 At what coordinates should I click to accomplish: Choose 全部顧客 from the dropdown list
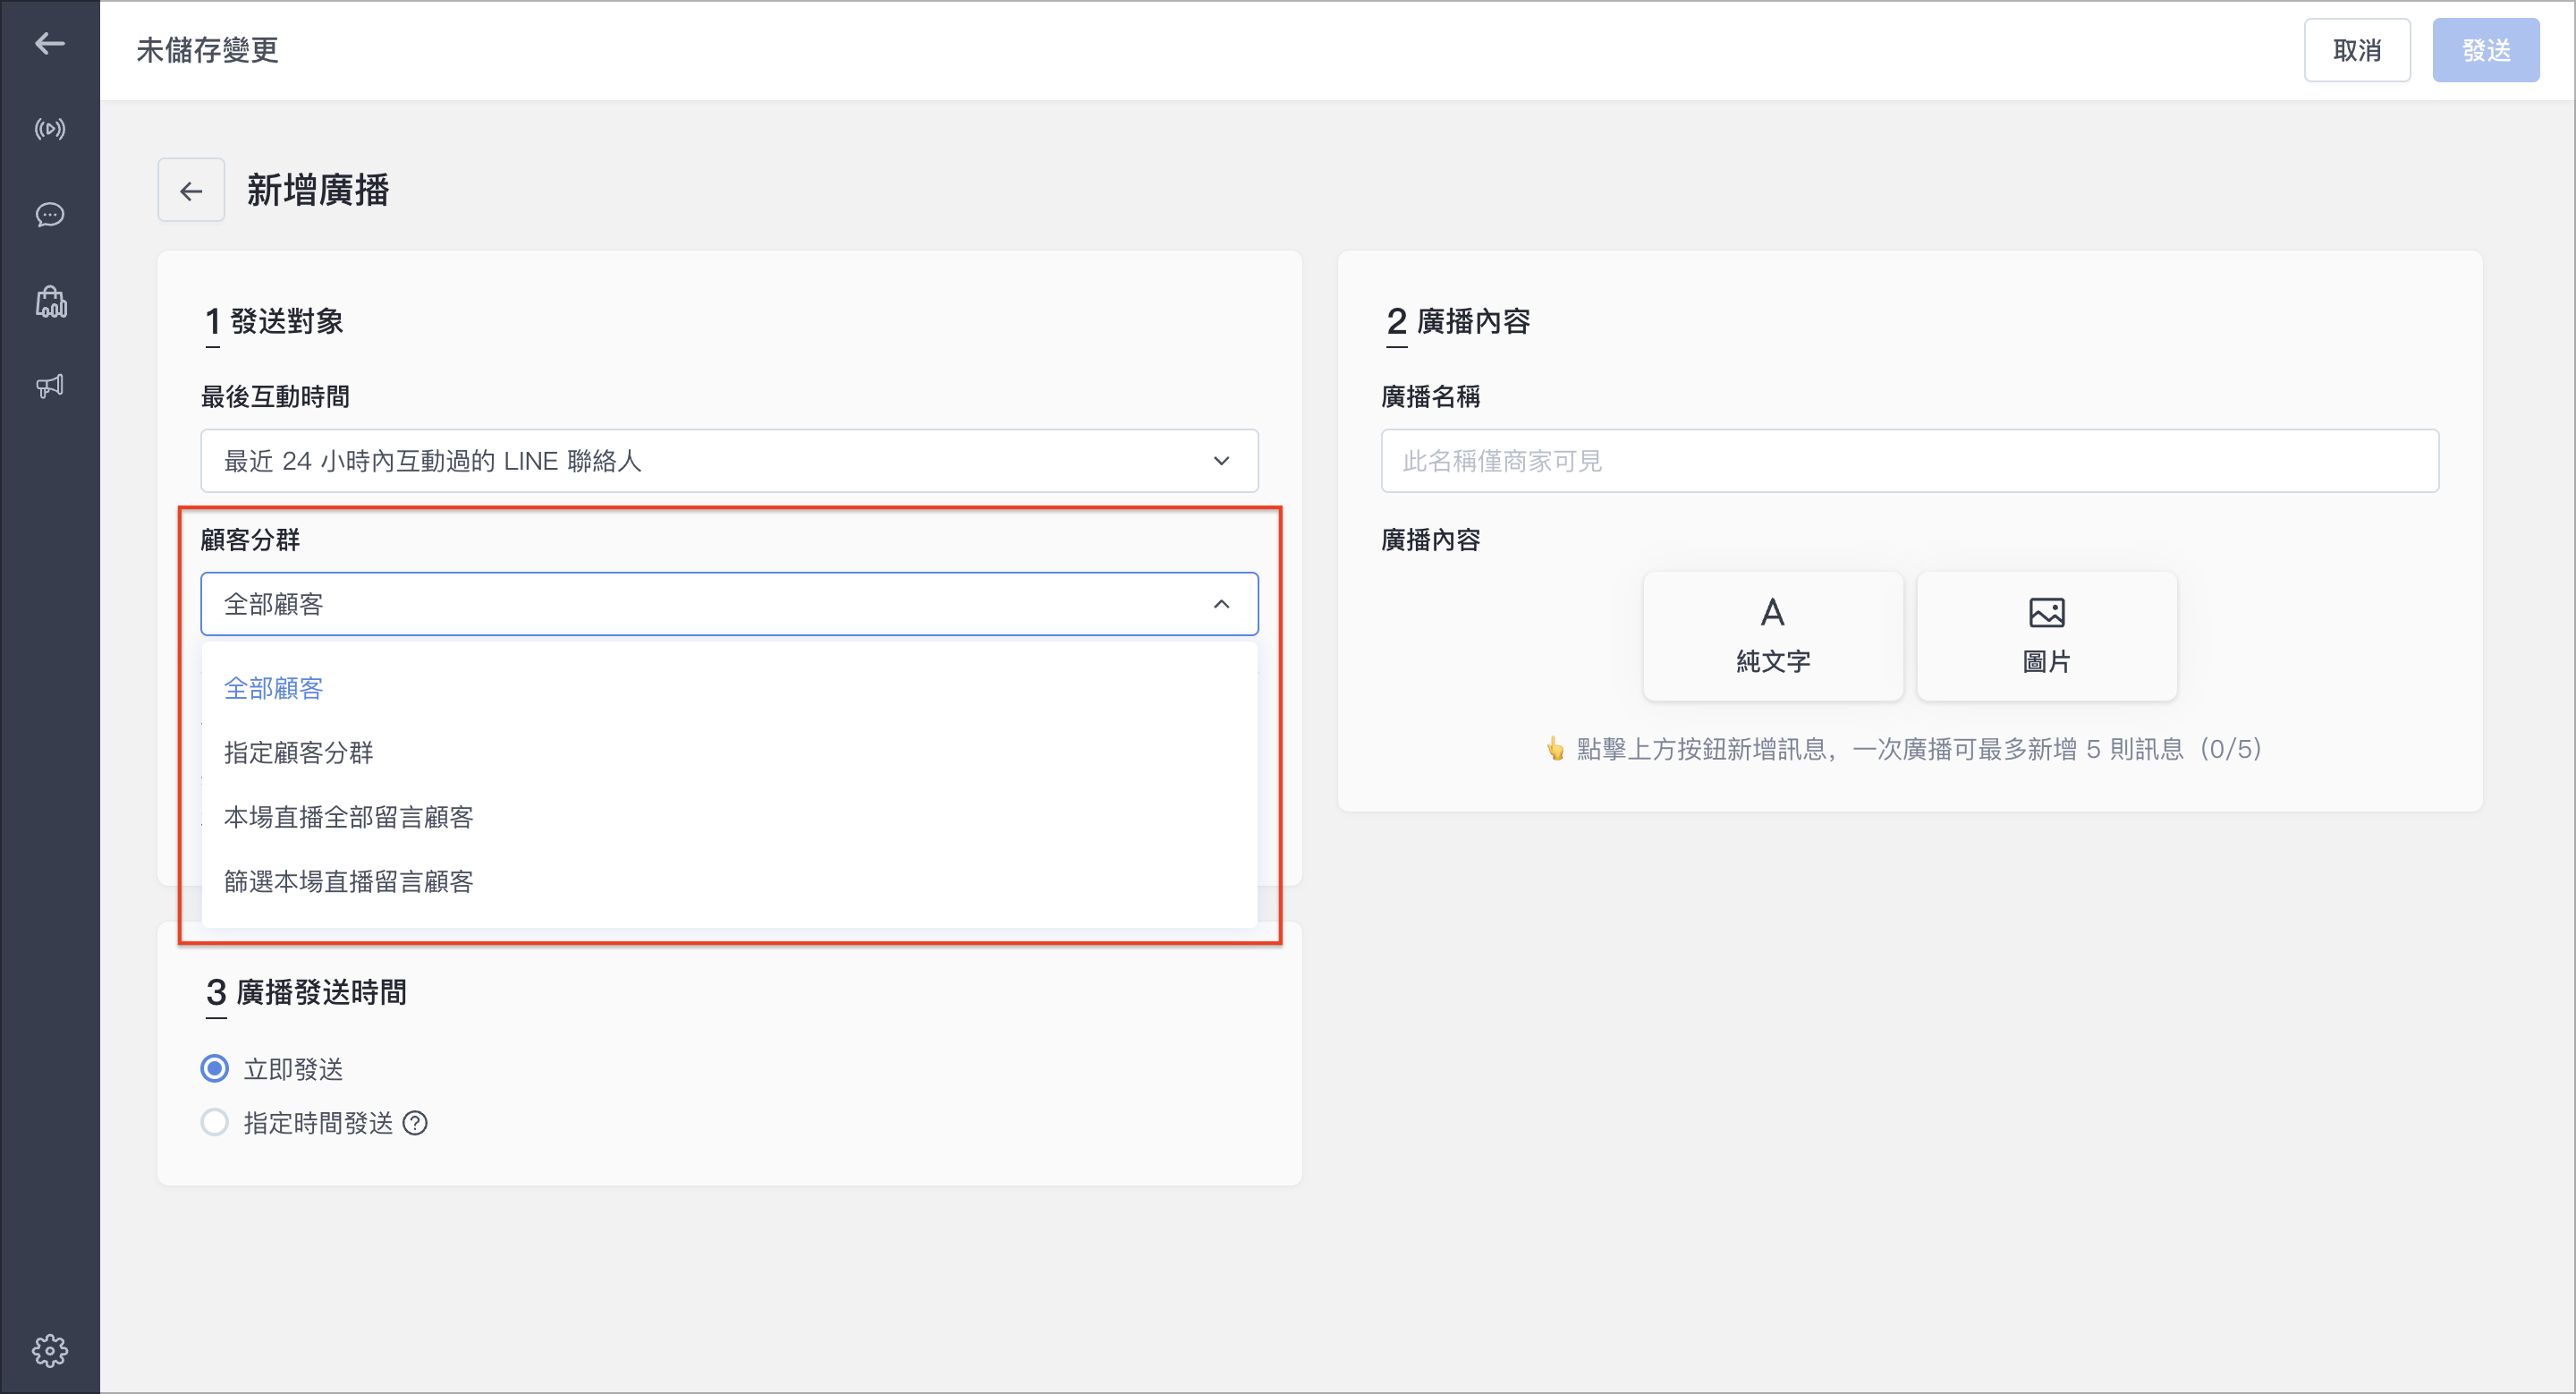pyautogui.click(x=729, y=688)
